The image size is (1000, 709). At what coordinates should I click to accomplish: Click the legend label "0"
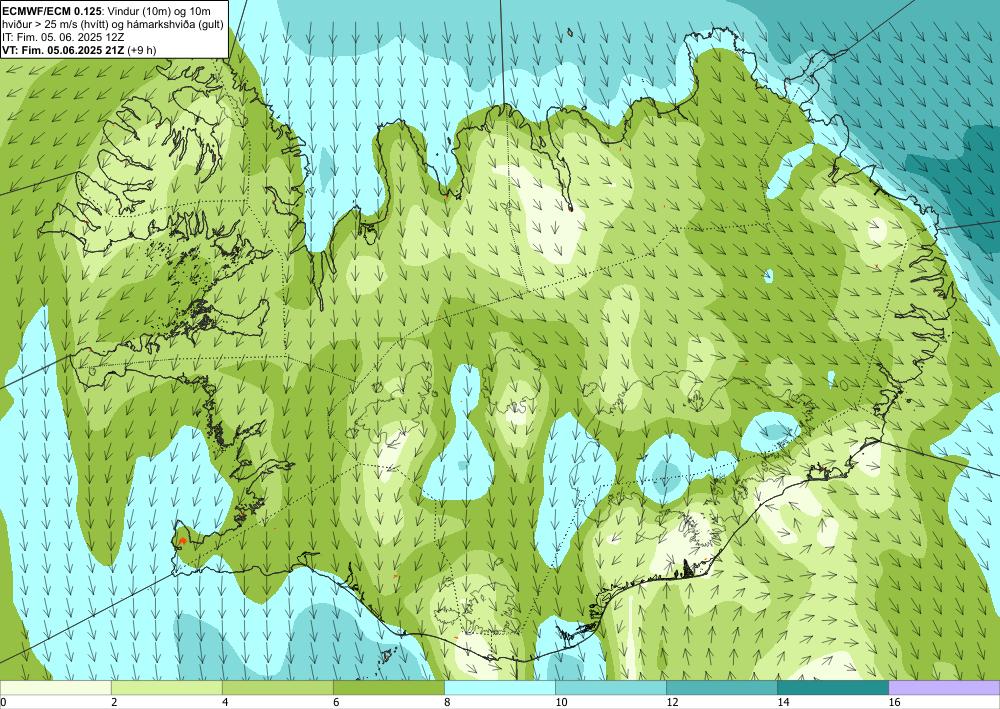click(x=3, y=702)
